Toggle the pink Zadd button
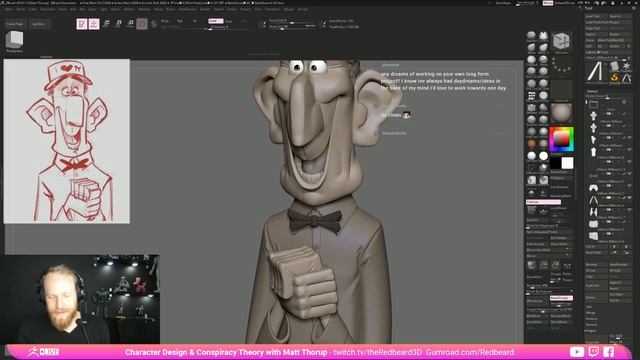640x360 pixels. [216, 21]
